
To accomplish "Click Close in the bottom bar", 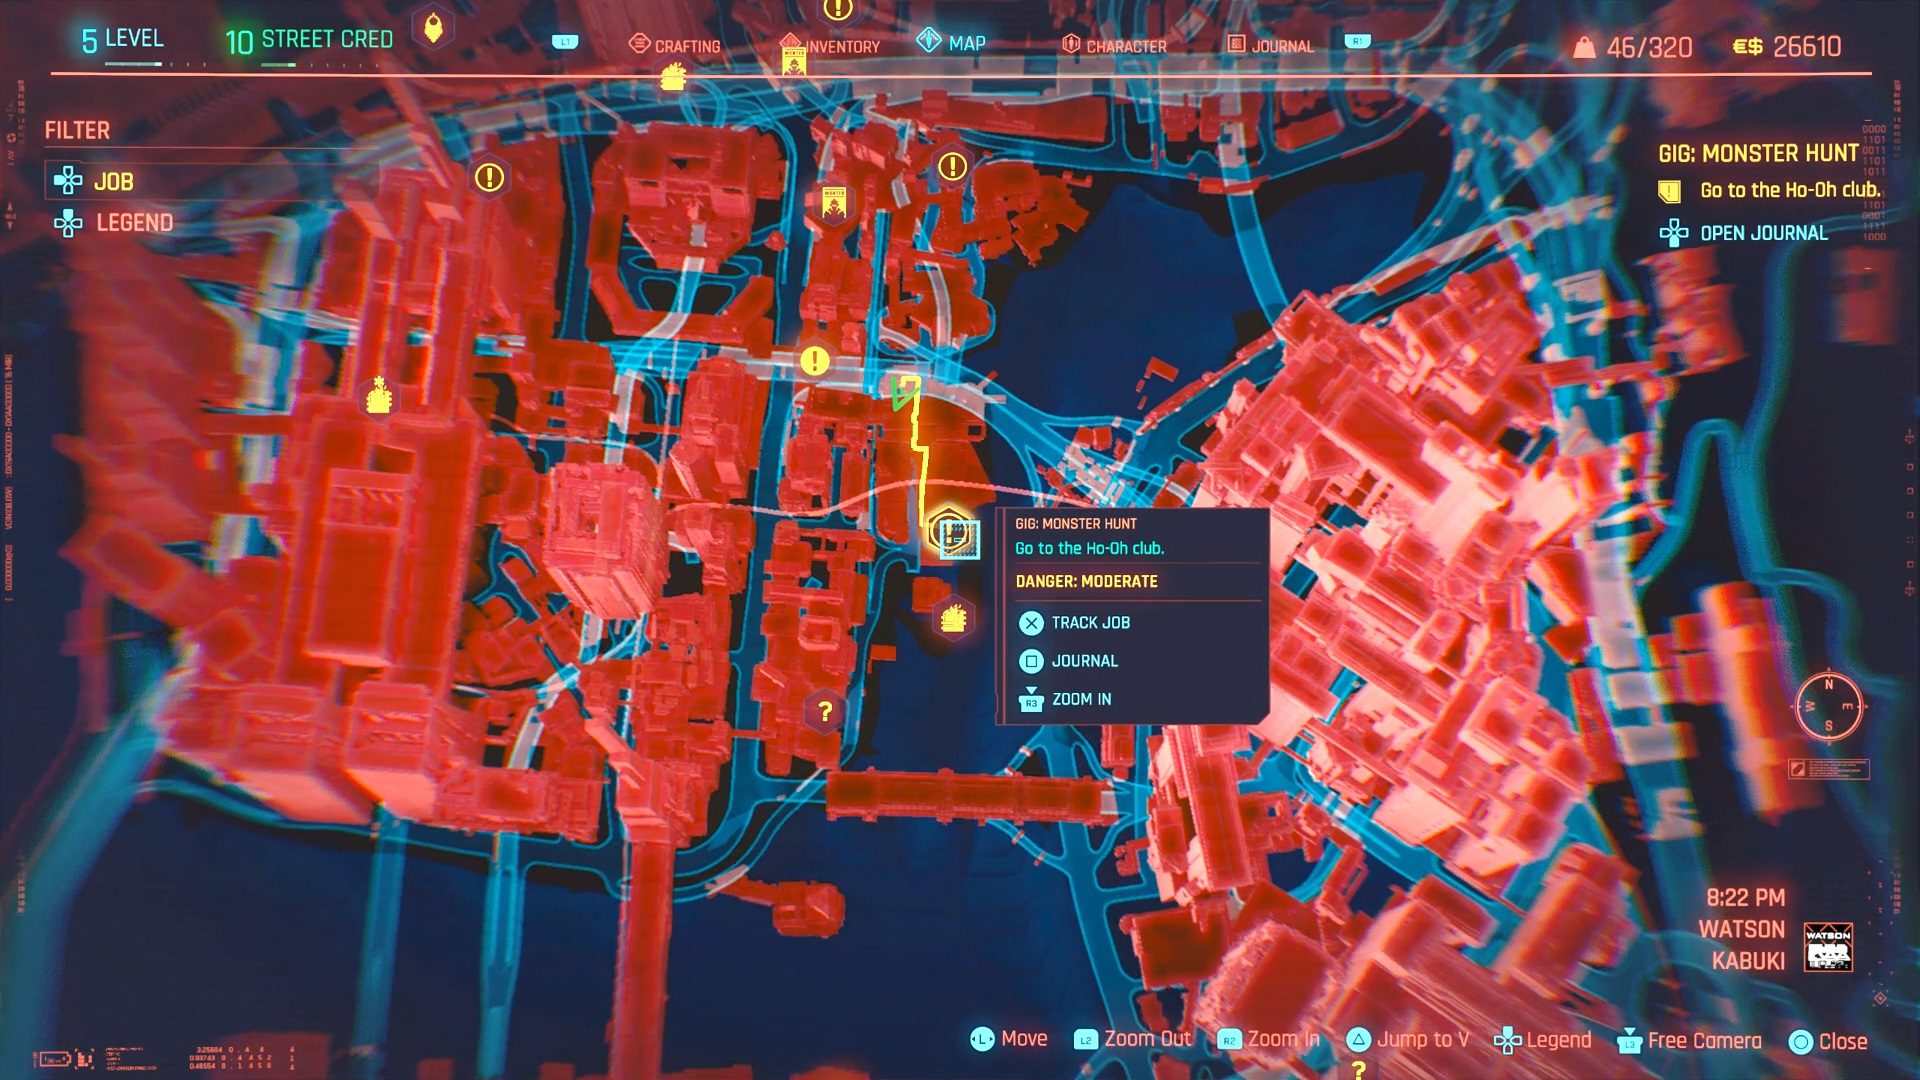I will point(1828,1042).
